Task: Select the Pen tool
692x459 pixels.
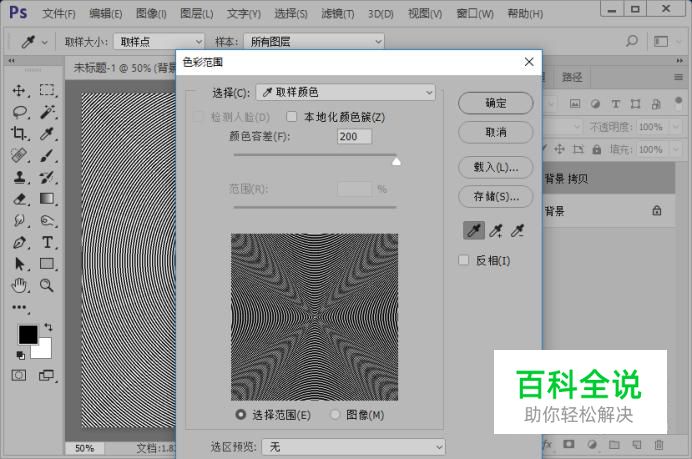Action: tap(19, 242)
